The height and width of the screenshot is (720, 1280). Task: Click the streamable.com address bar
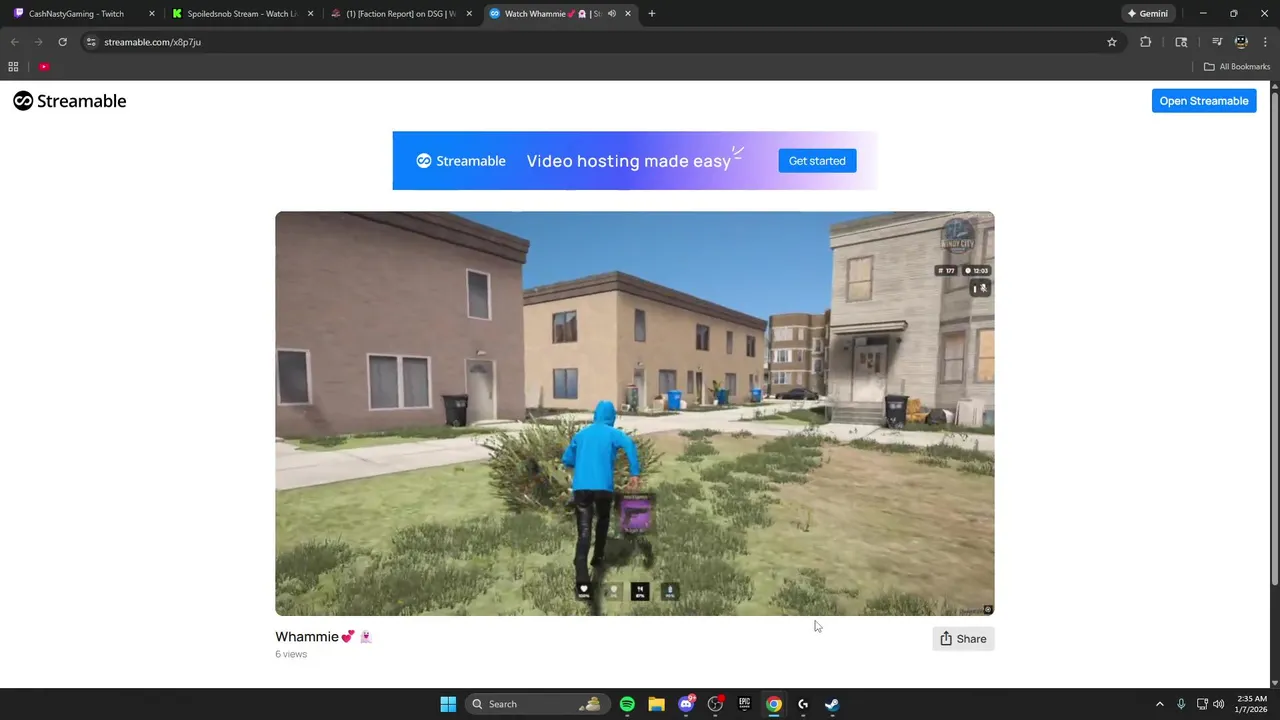pyautogui.click(x=600, y=42)
